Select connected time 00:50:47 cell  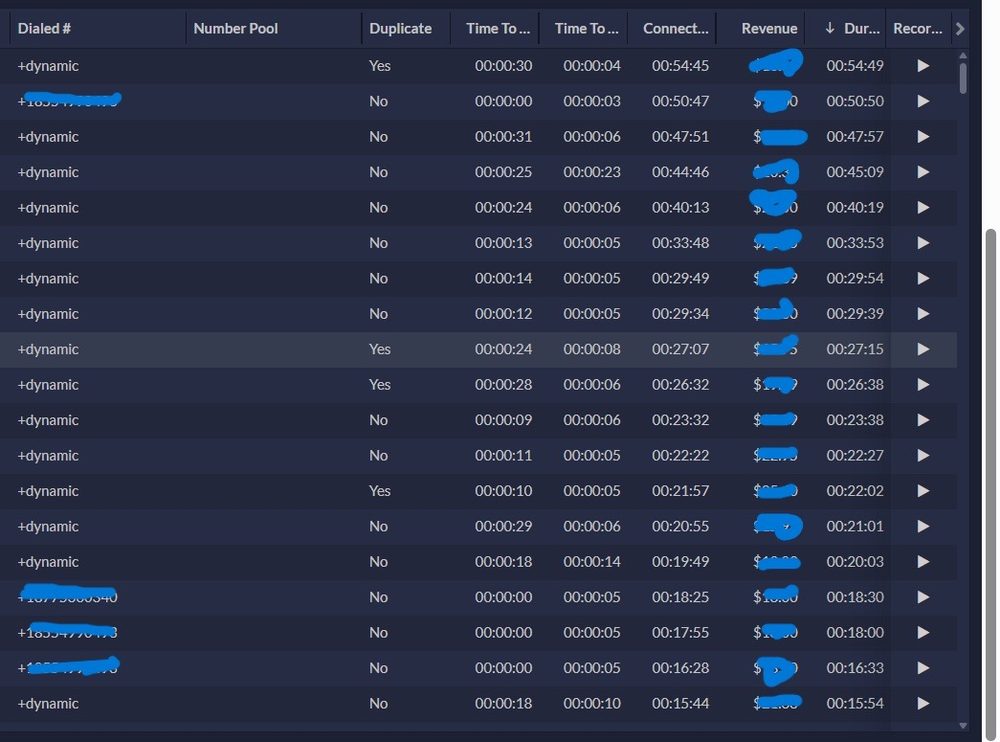680,101
